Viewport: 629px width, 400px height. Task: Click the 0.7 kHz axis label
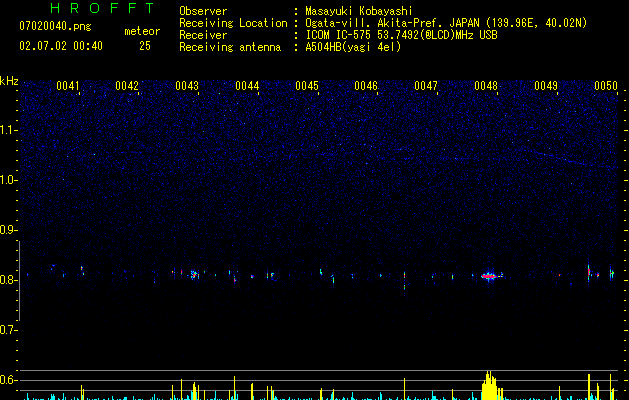[8, 330]
